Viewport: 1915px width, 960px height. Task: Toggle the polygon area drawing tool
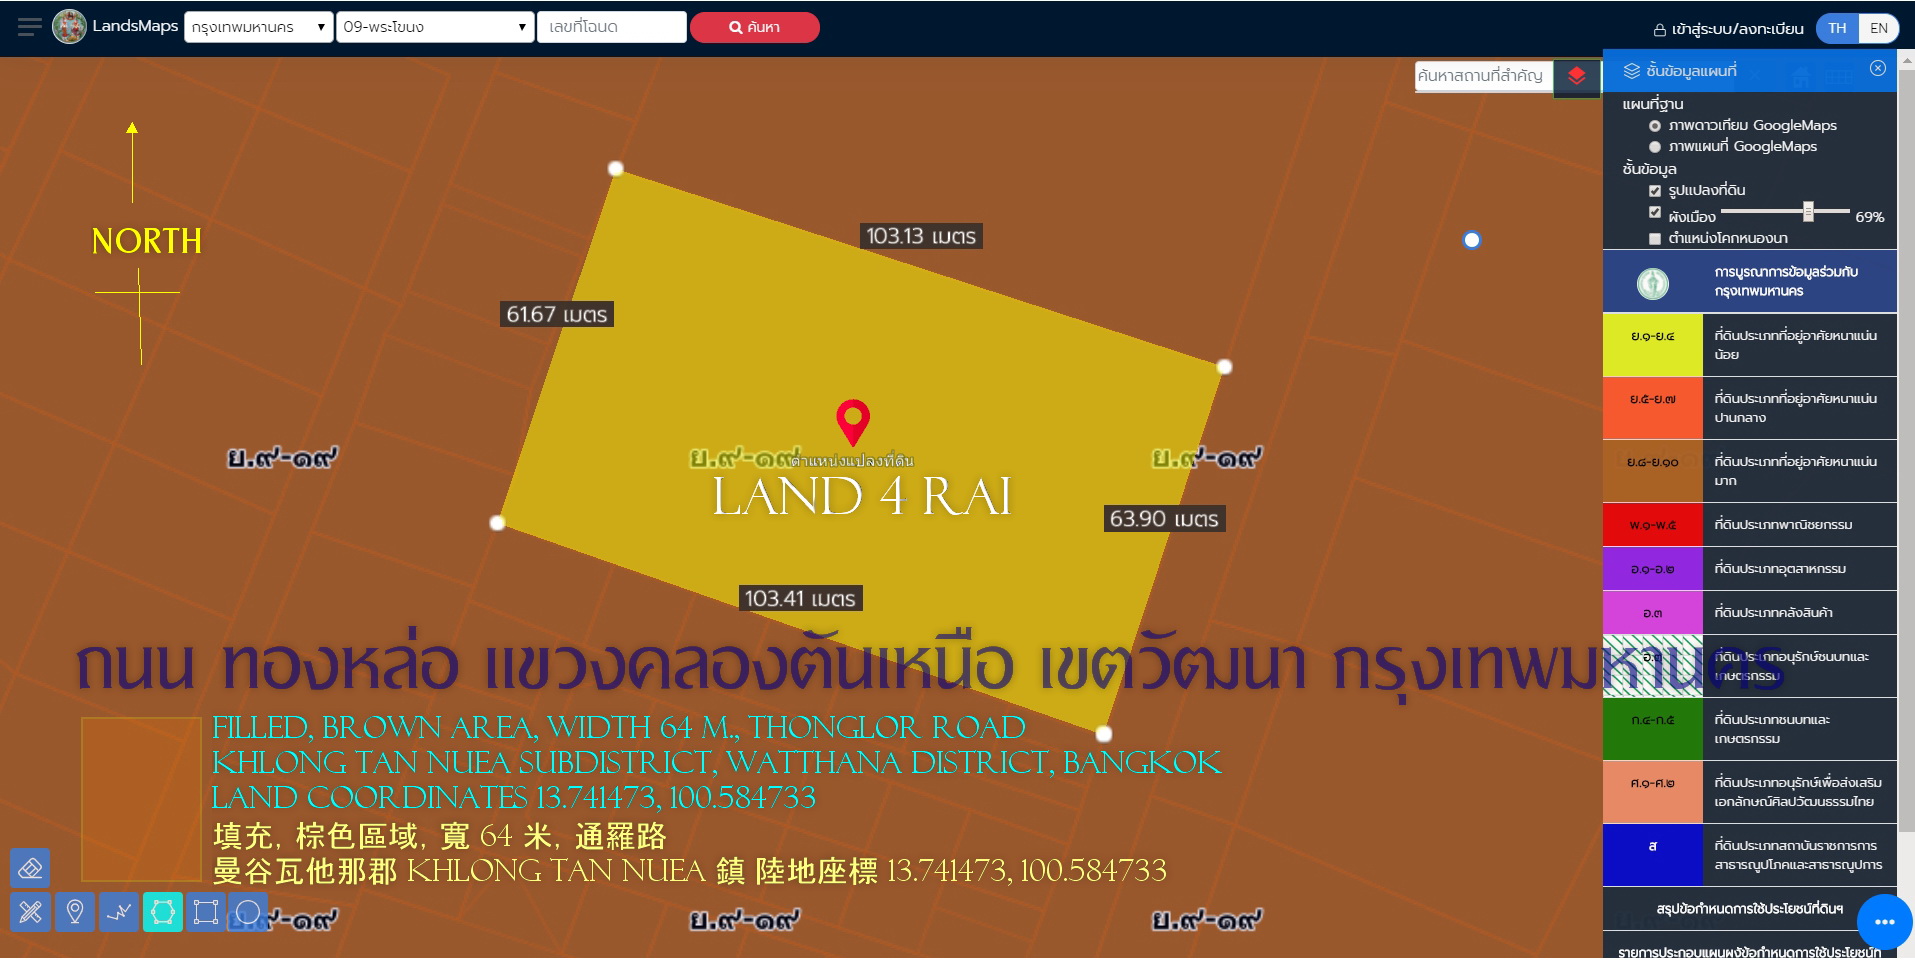coord(163,912)
